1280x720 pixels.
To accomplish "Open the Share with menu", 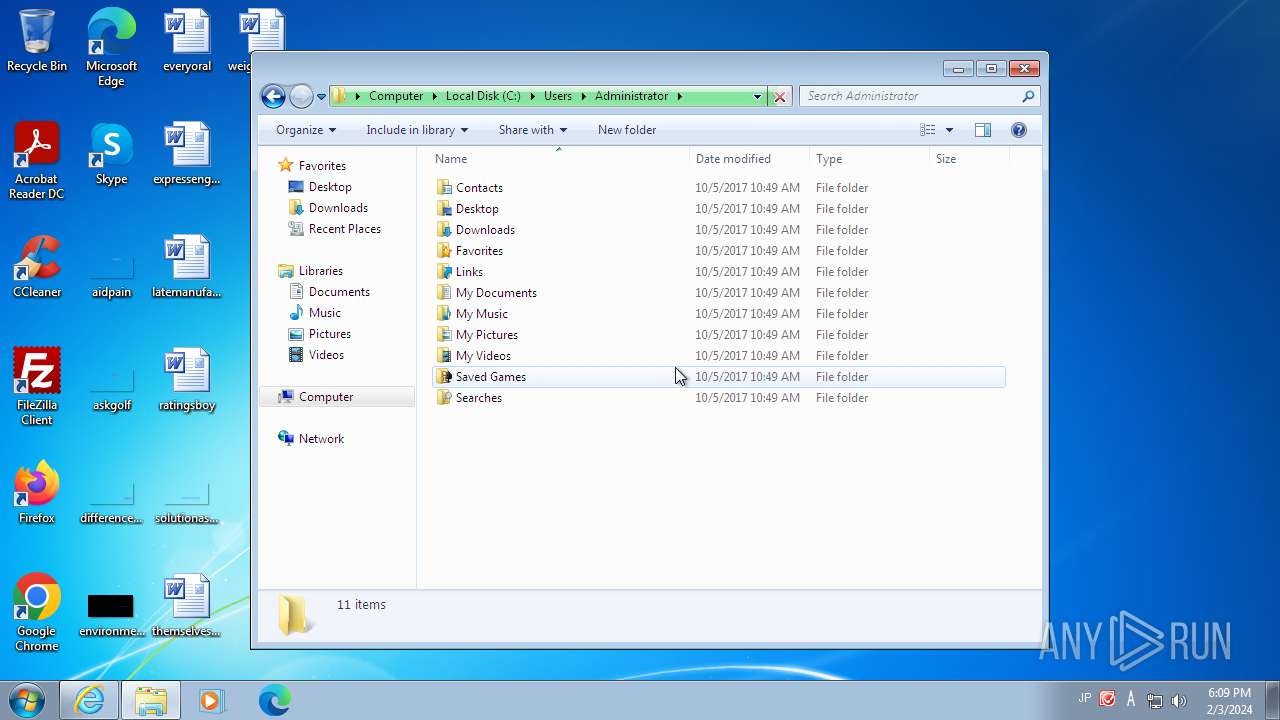I will (533, 130).
